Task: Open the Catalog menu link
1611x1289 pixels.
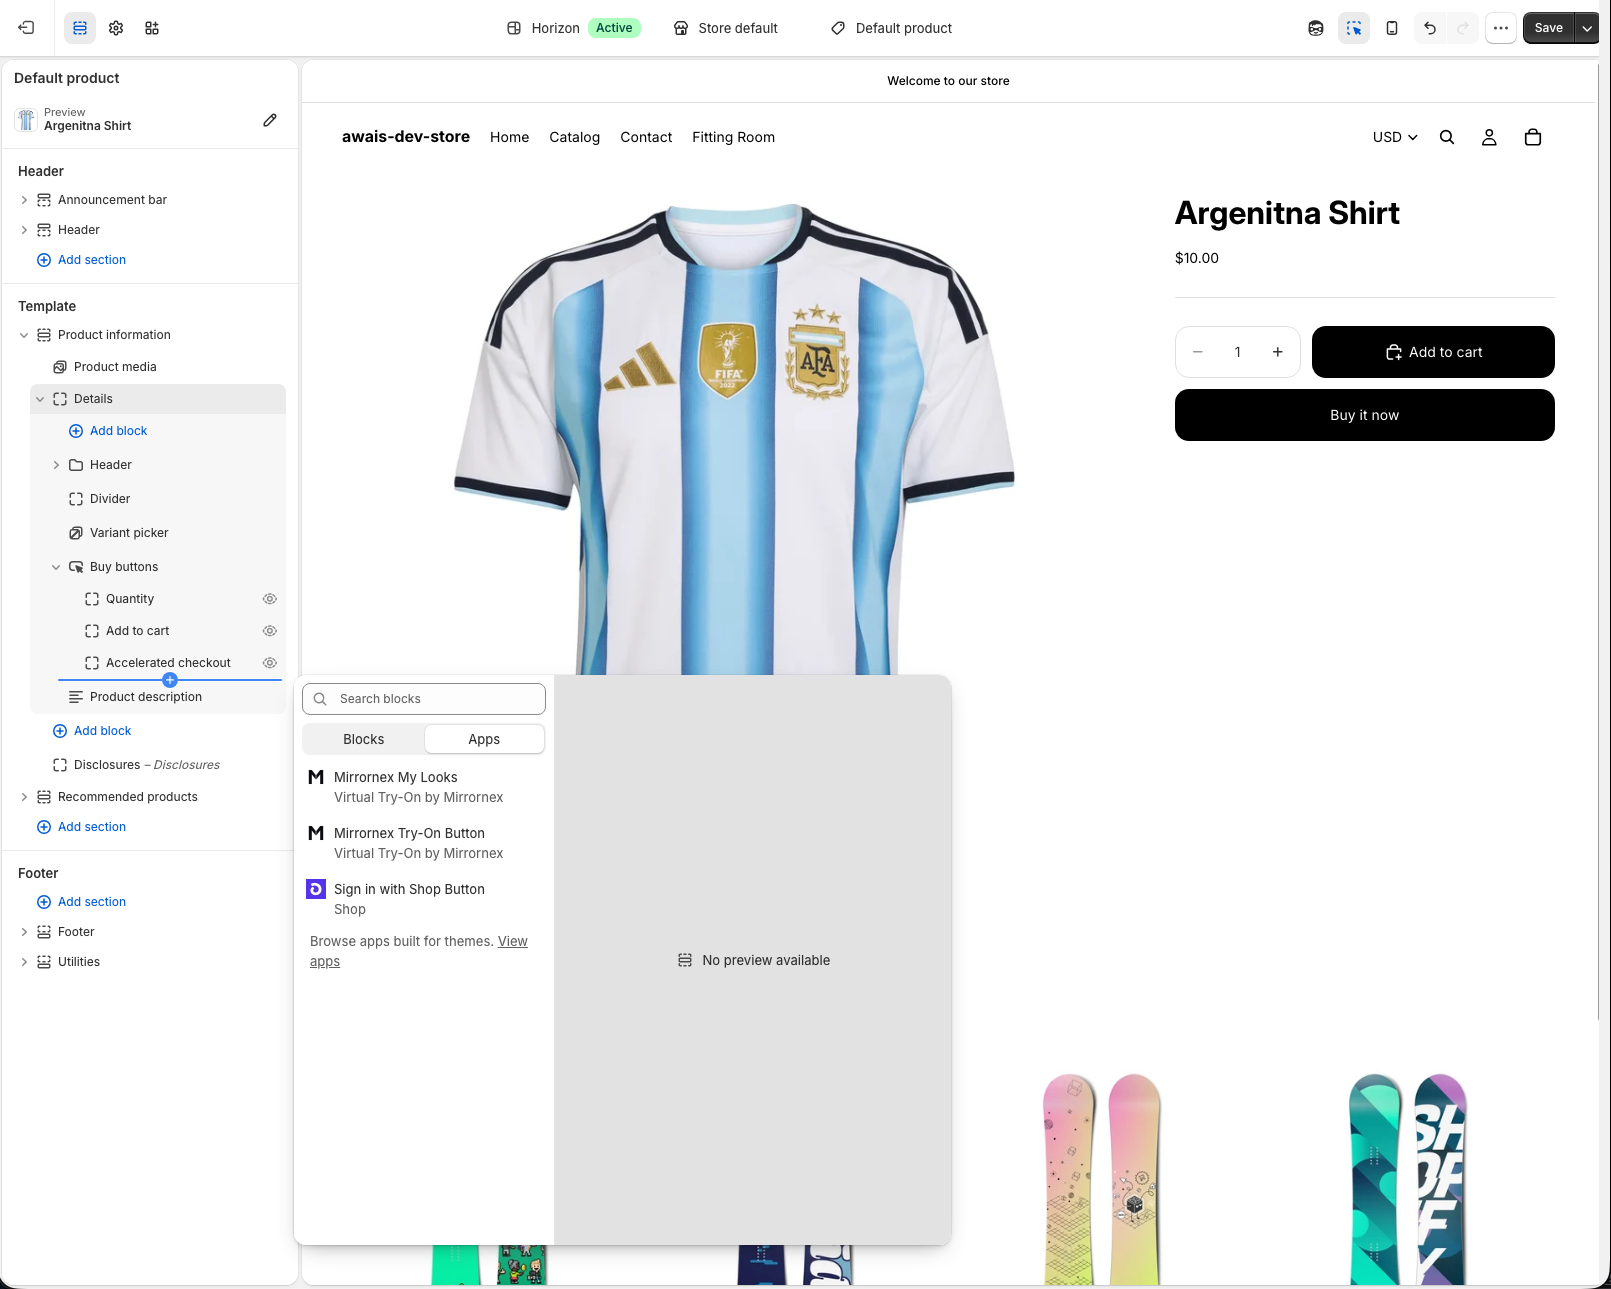Action: pyautogui.click(x=575, y=137)
